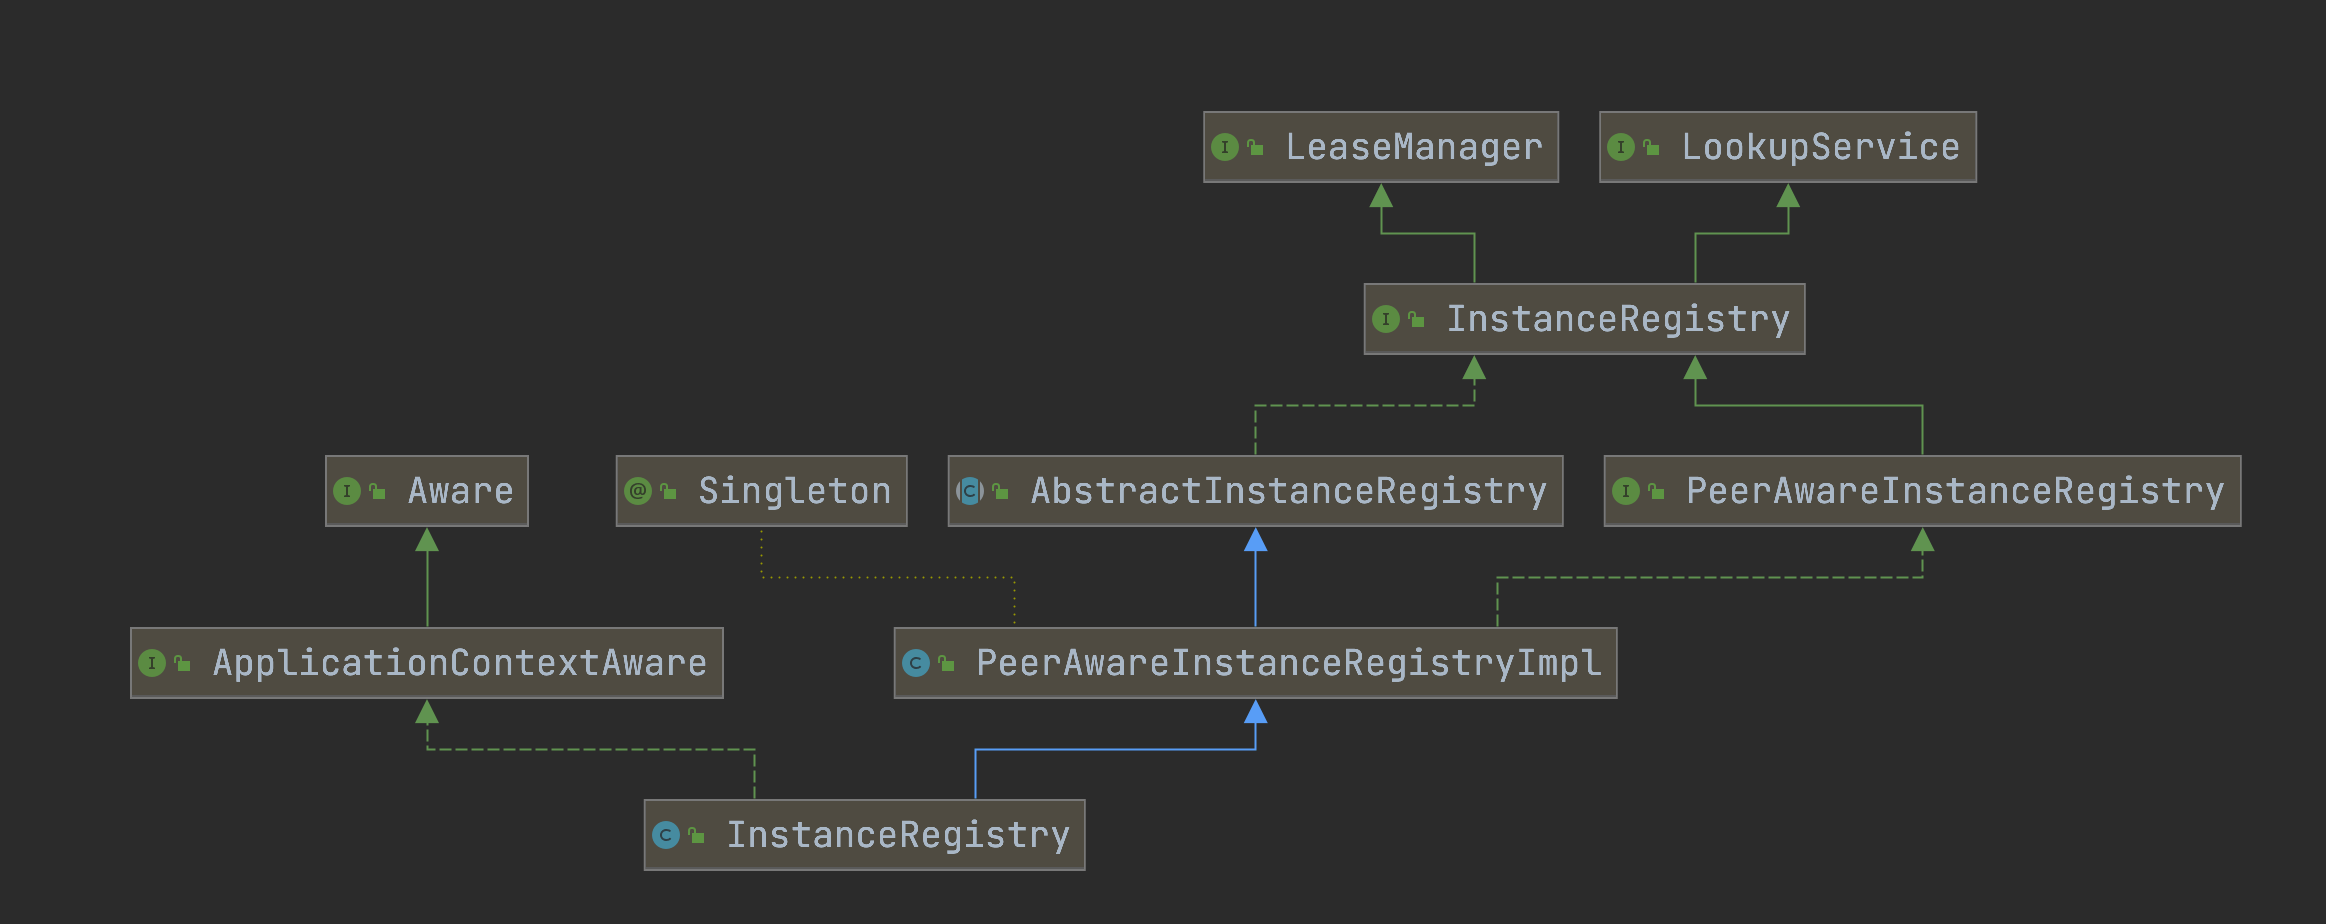
Task: Click the interface icon on ApplicationContextAware
Action: 151,663
